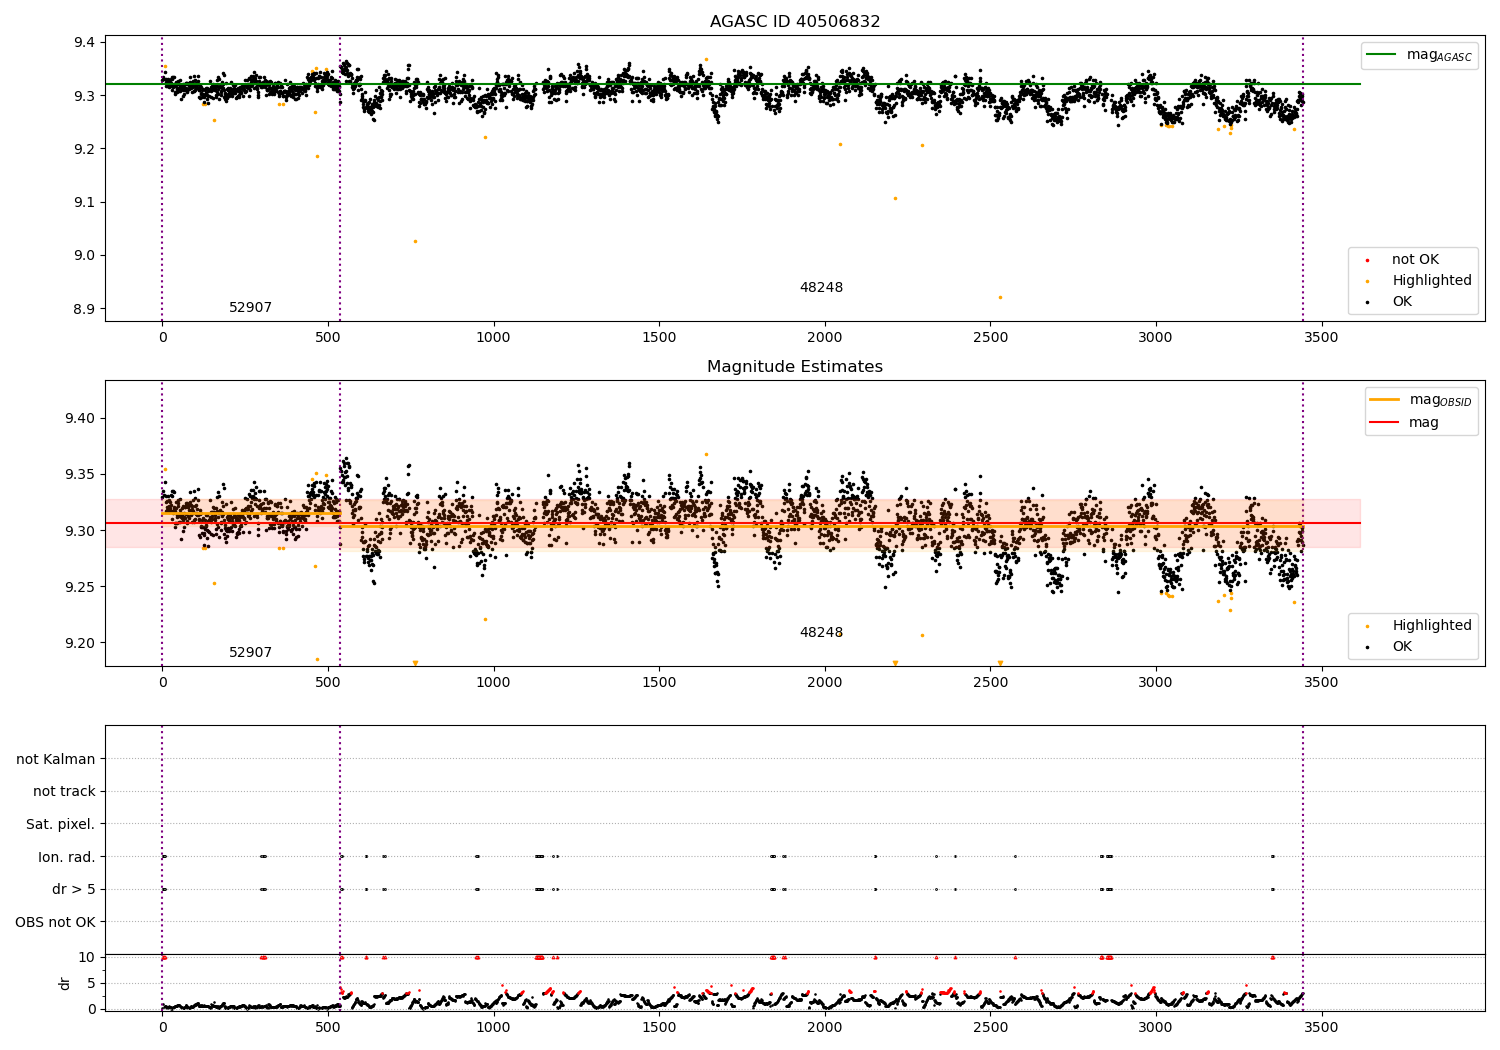Click the '9.20' y-tick of the middle plot
1500x1050 pixels.
pos(80,644)
